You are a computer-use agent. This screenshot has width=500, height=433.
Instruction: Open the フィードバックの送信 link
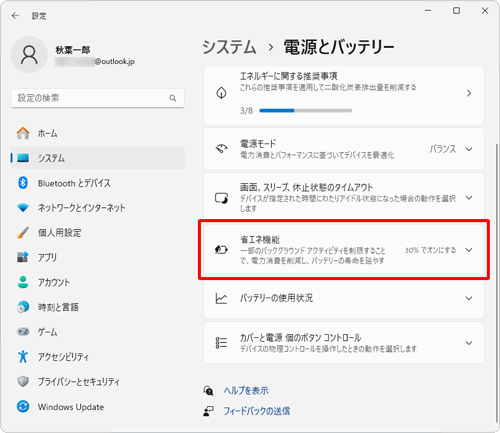(x=257, y=411)
